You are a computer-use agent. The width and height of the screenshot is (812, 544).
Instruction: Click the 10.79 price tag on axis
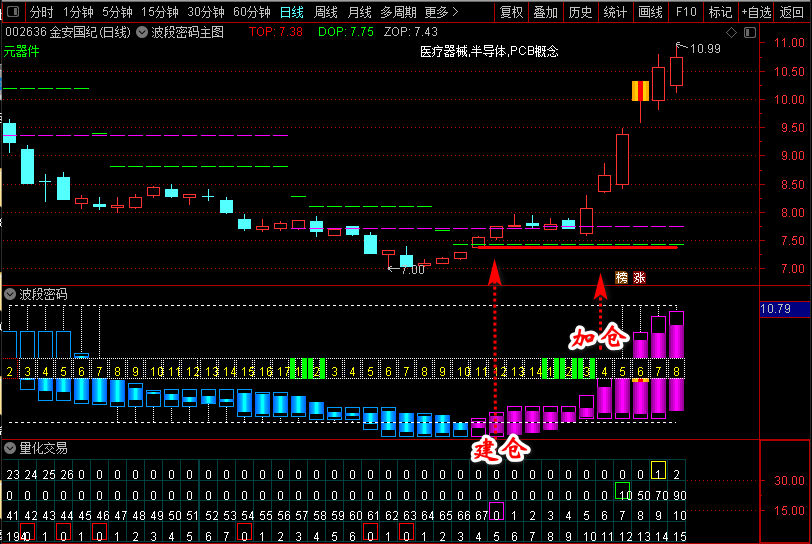click(x=784, y=309)
